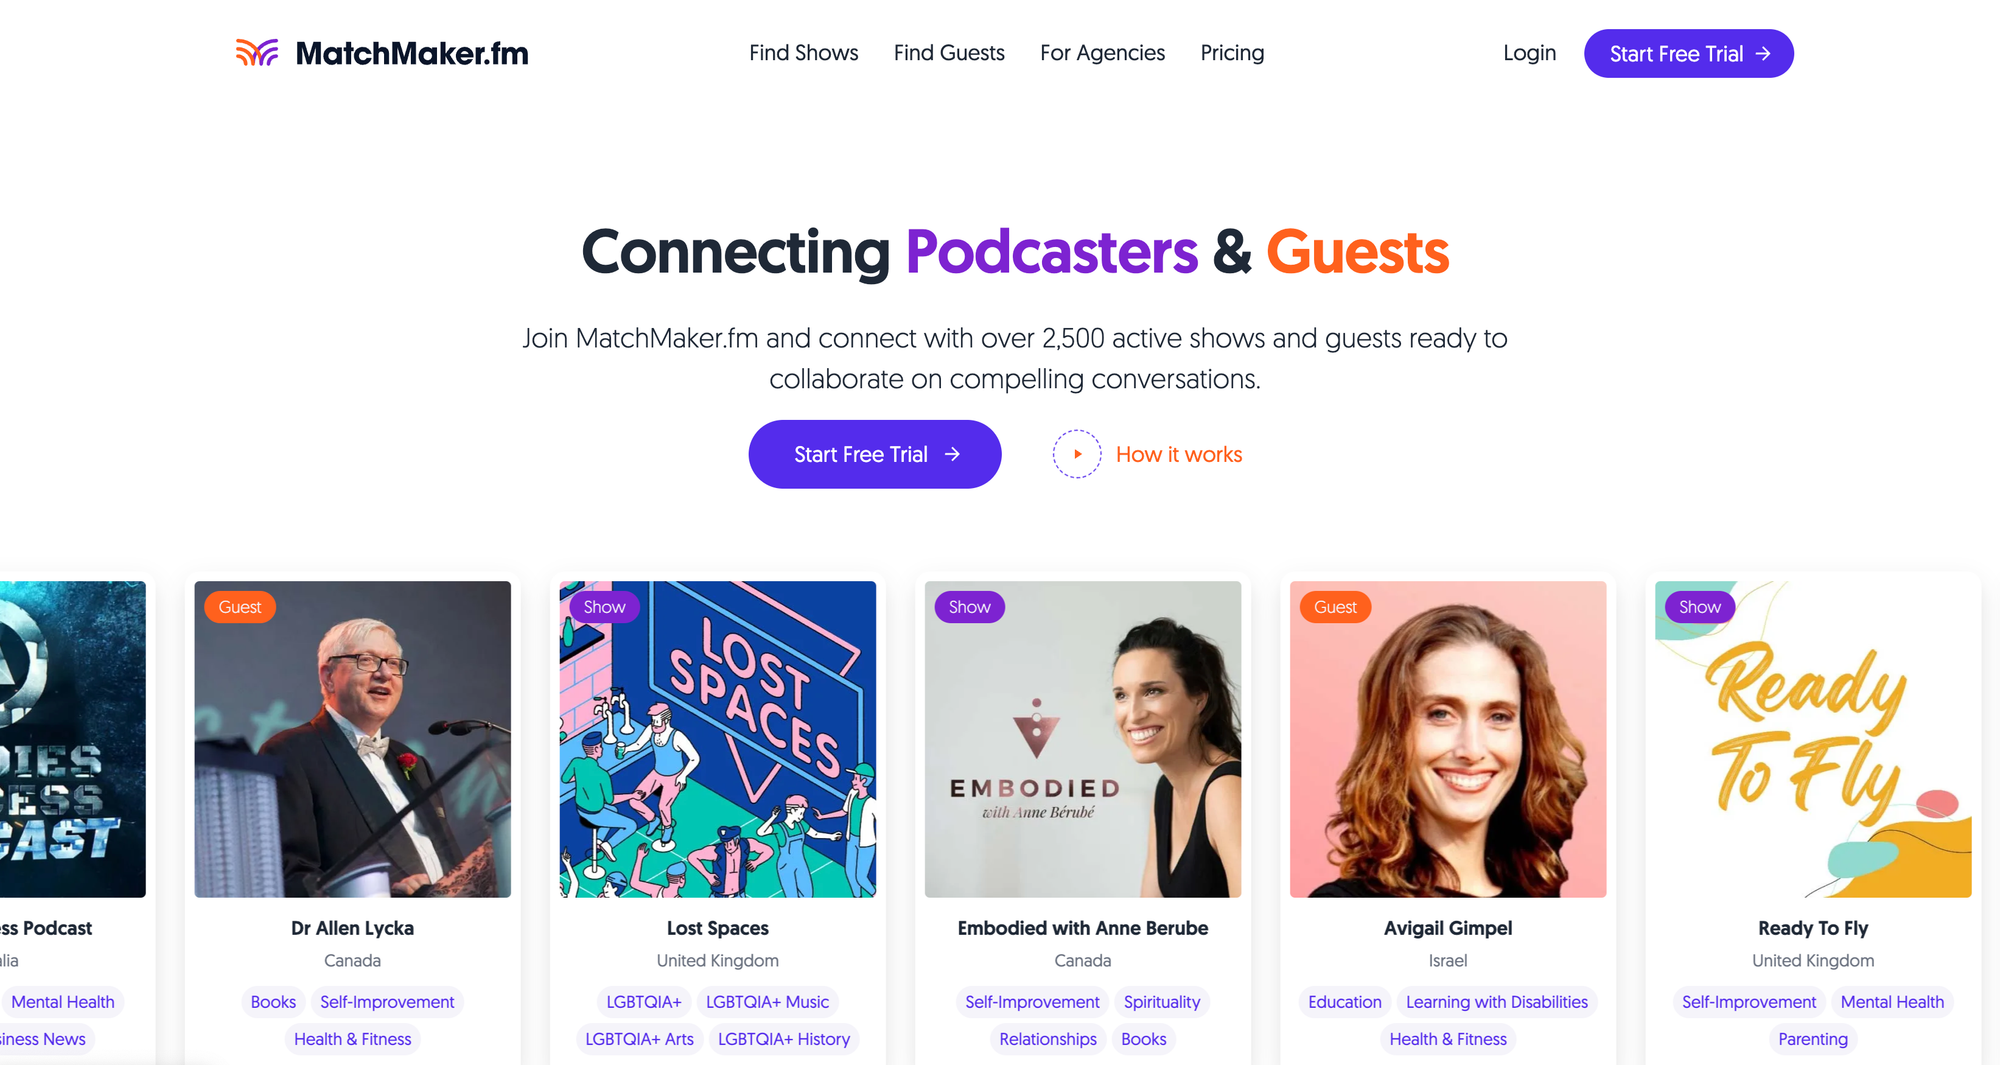The width and height of the screenshot is (2000, 1065).
Task: Open the Lost Spaces cover thumbnail
Action: (718, 739)
